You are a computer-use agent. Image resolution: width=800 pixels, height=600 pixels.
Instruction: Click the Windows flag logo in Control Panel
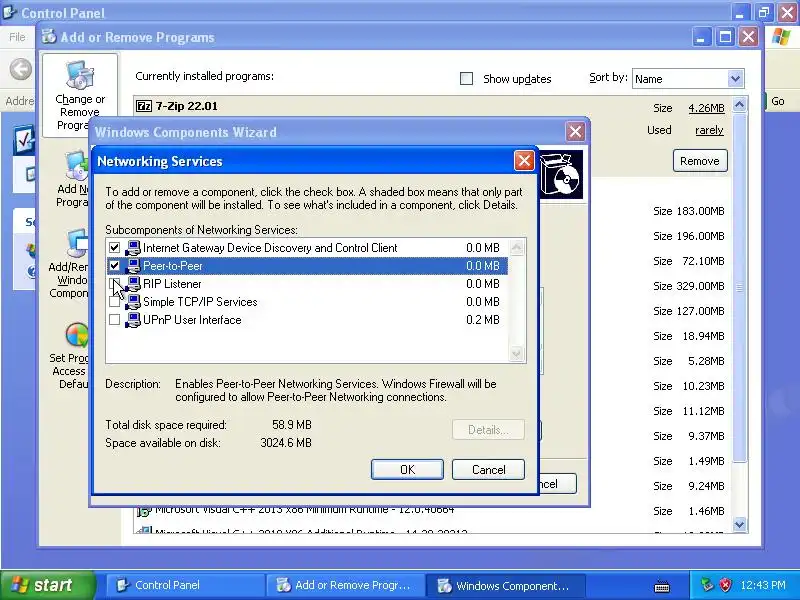point(781,37)
